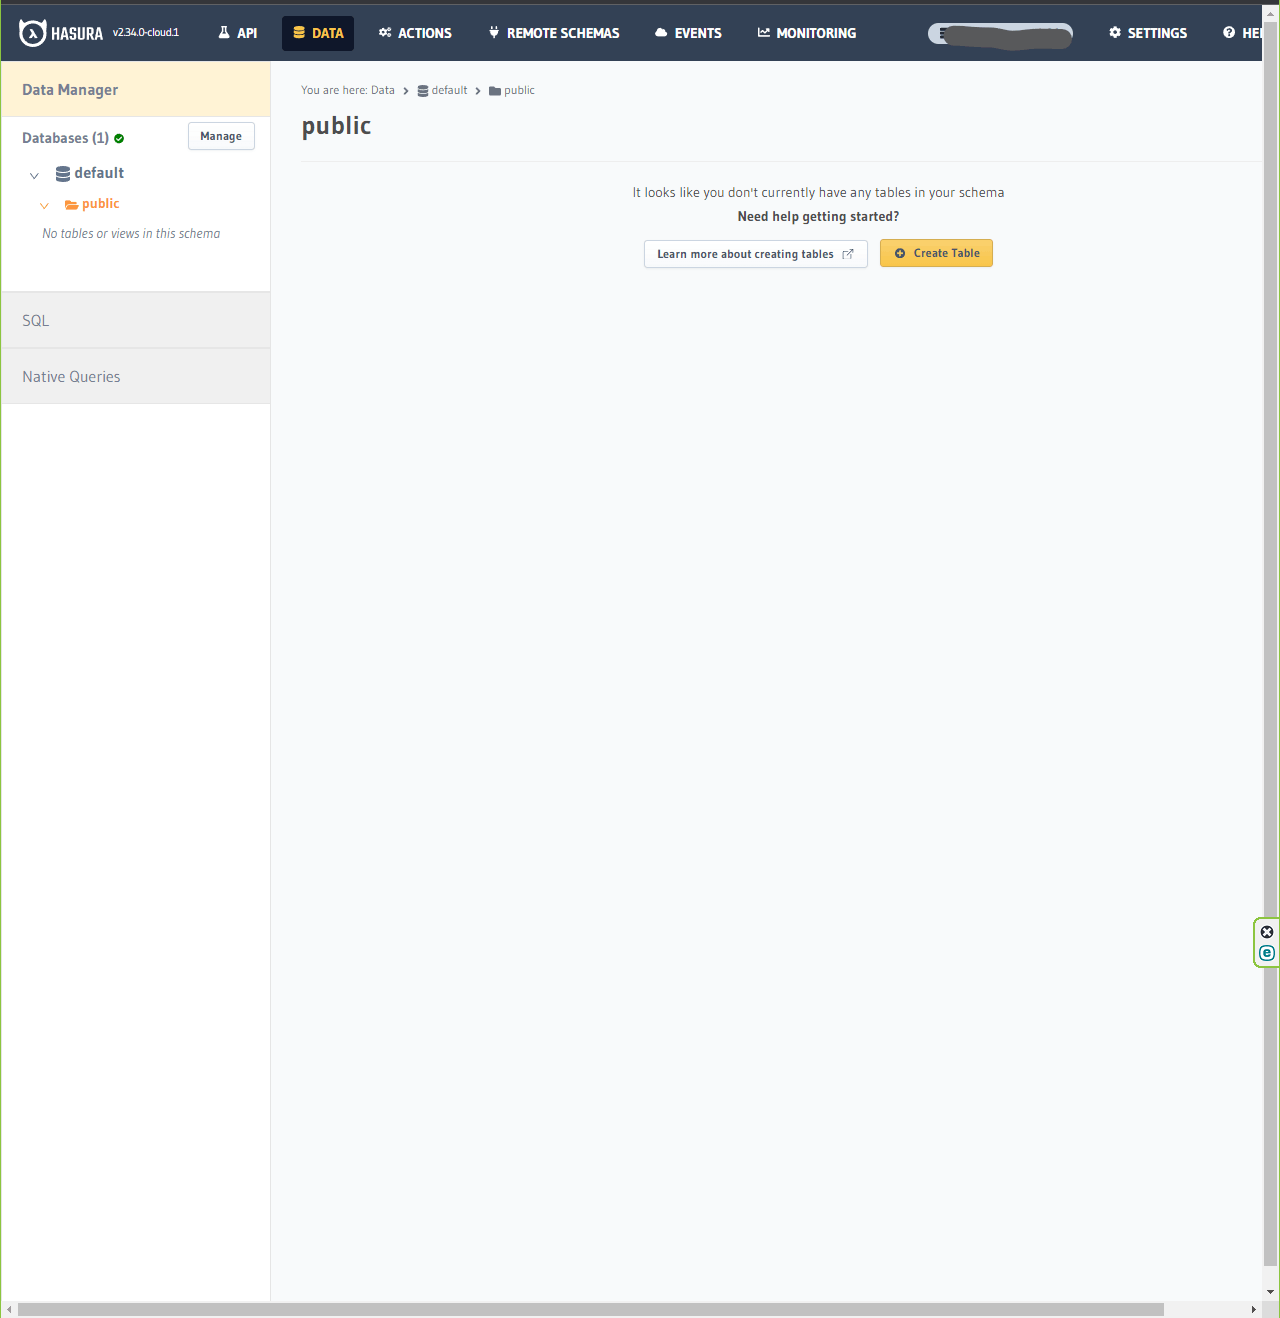
Task: Collapse the default database tree node
Action: [x=34, y=175]
